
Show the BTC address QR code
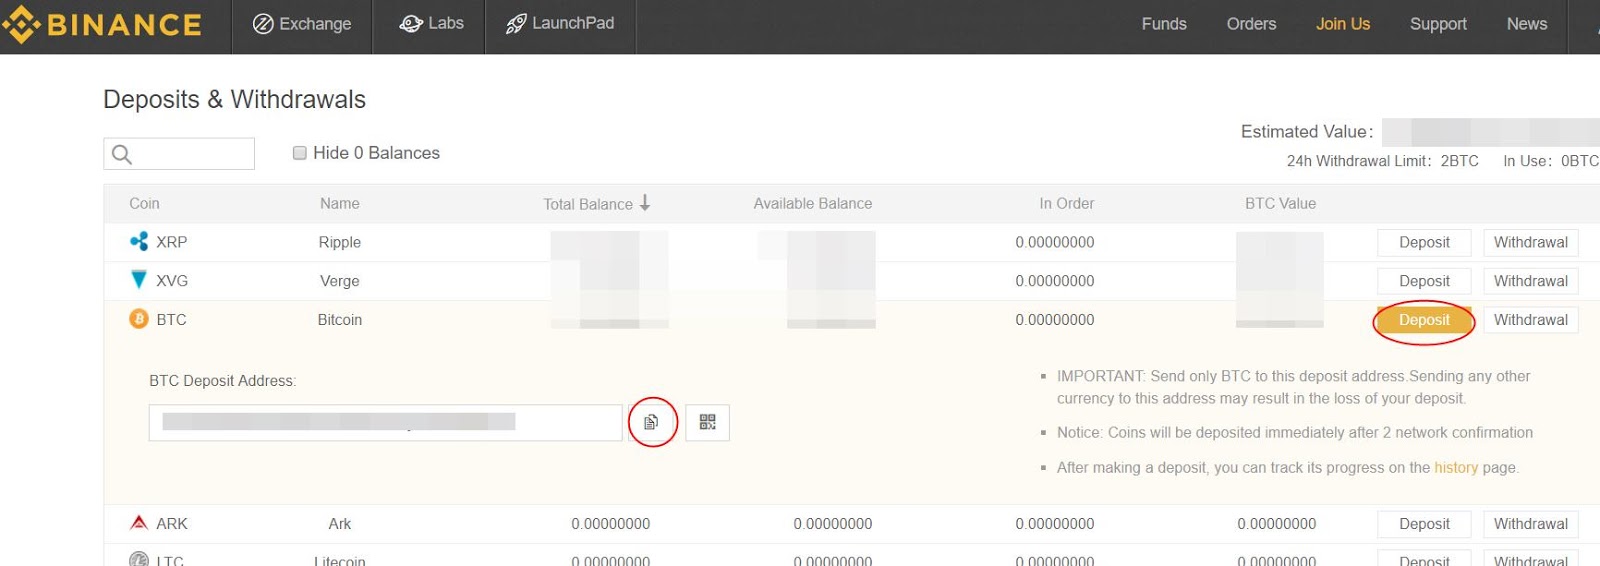[x=707, y=422]
